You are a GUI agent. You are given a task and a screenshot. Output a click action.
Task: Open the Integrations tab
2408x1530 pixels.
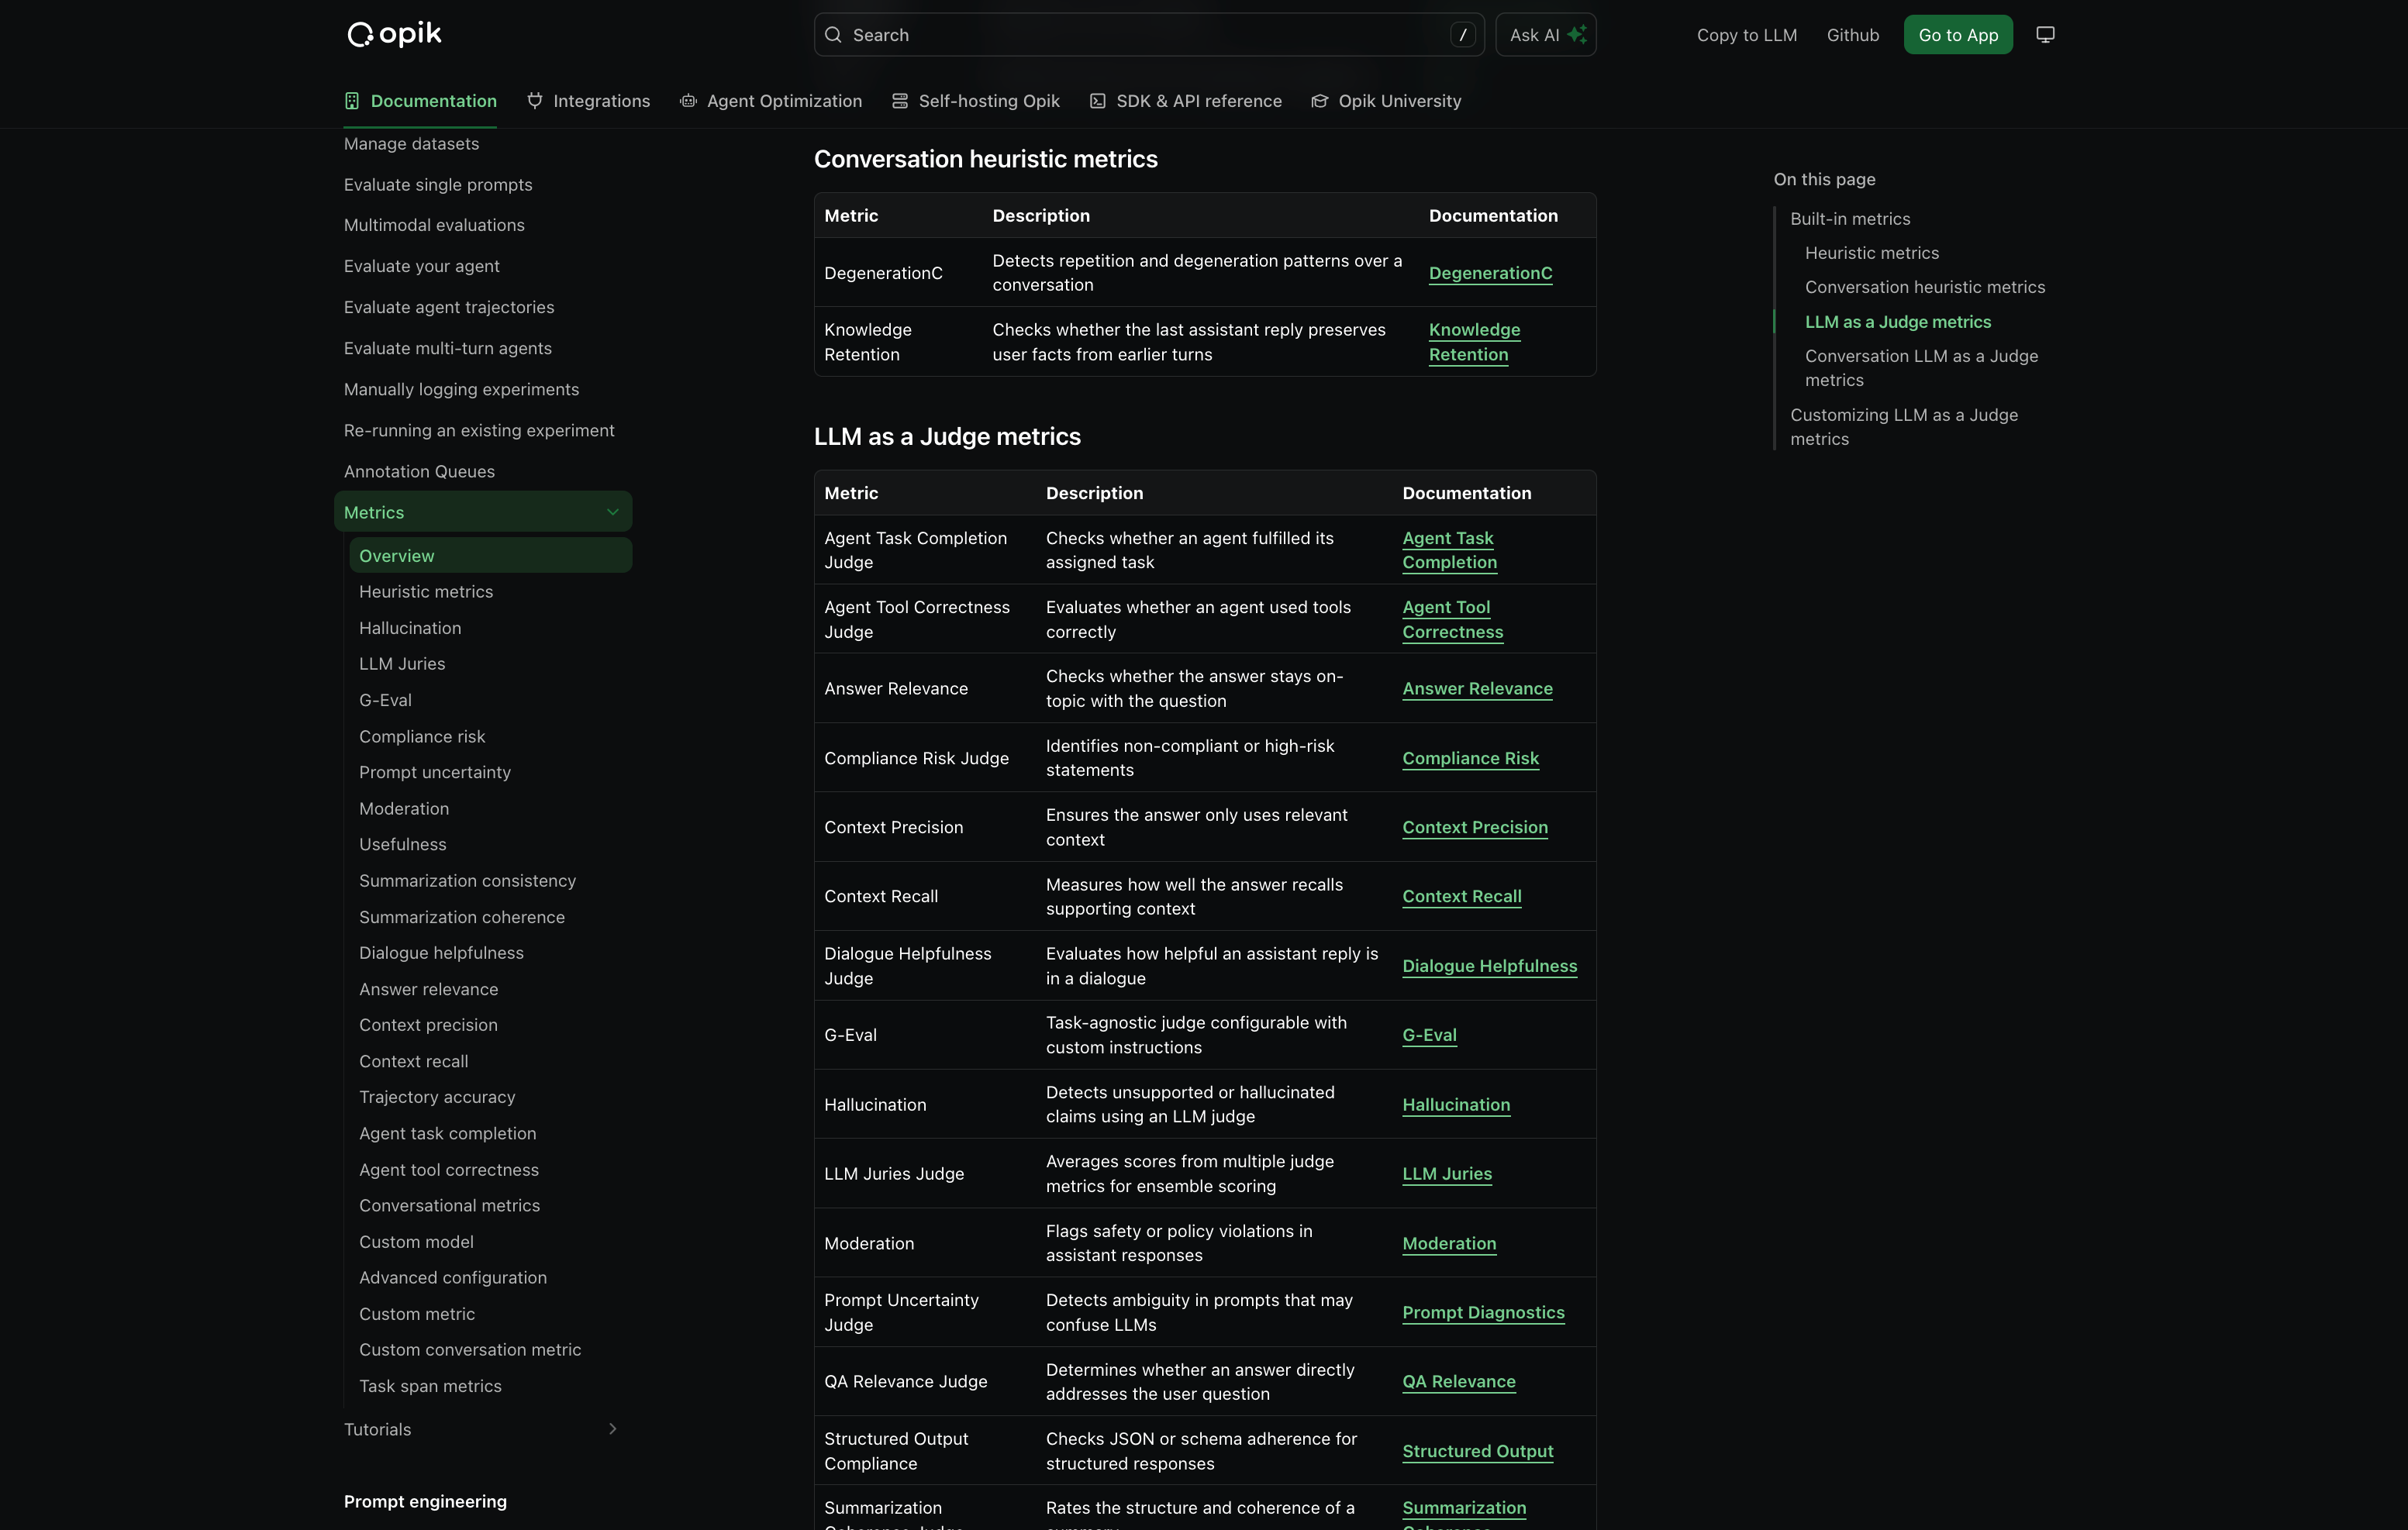coord(601,101)
